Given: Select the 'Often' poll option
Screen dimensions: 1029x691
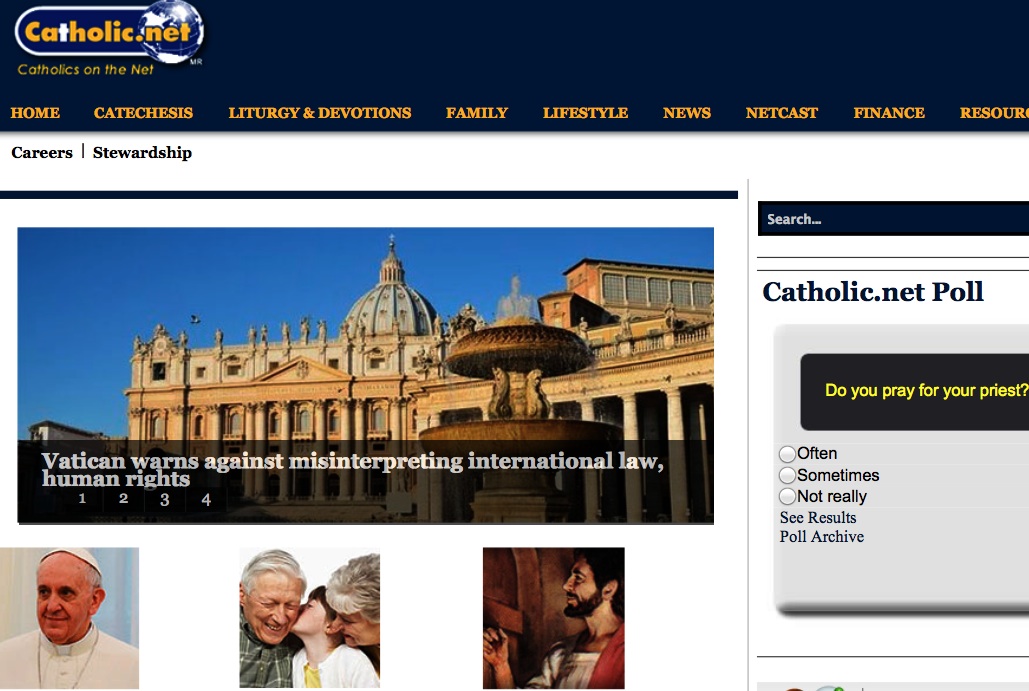Looking at the screenshot, I should (788, 454).
